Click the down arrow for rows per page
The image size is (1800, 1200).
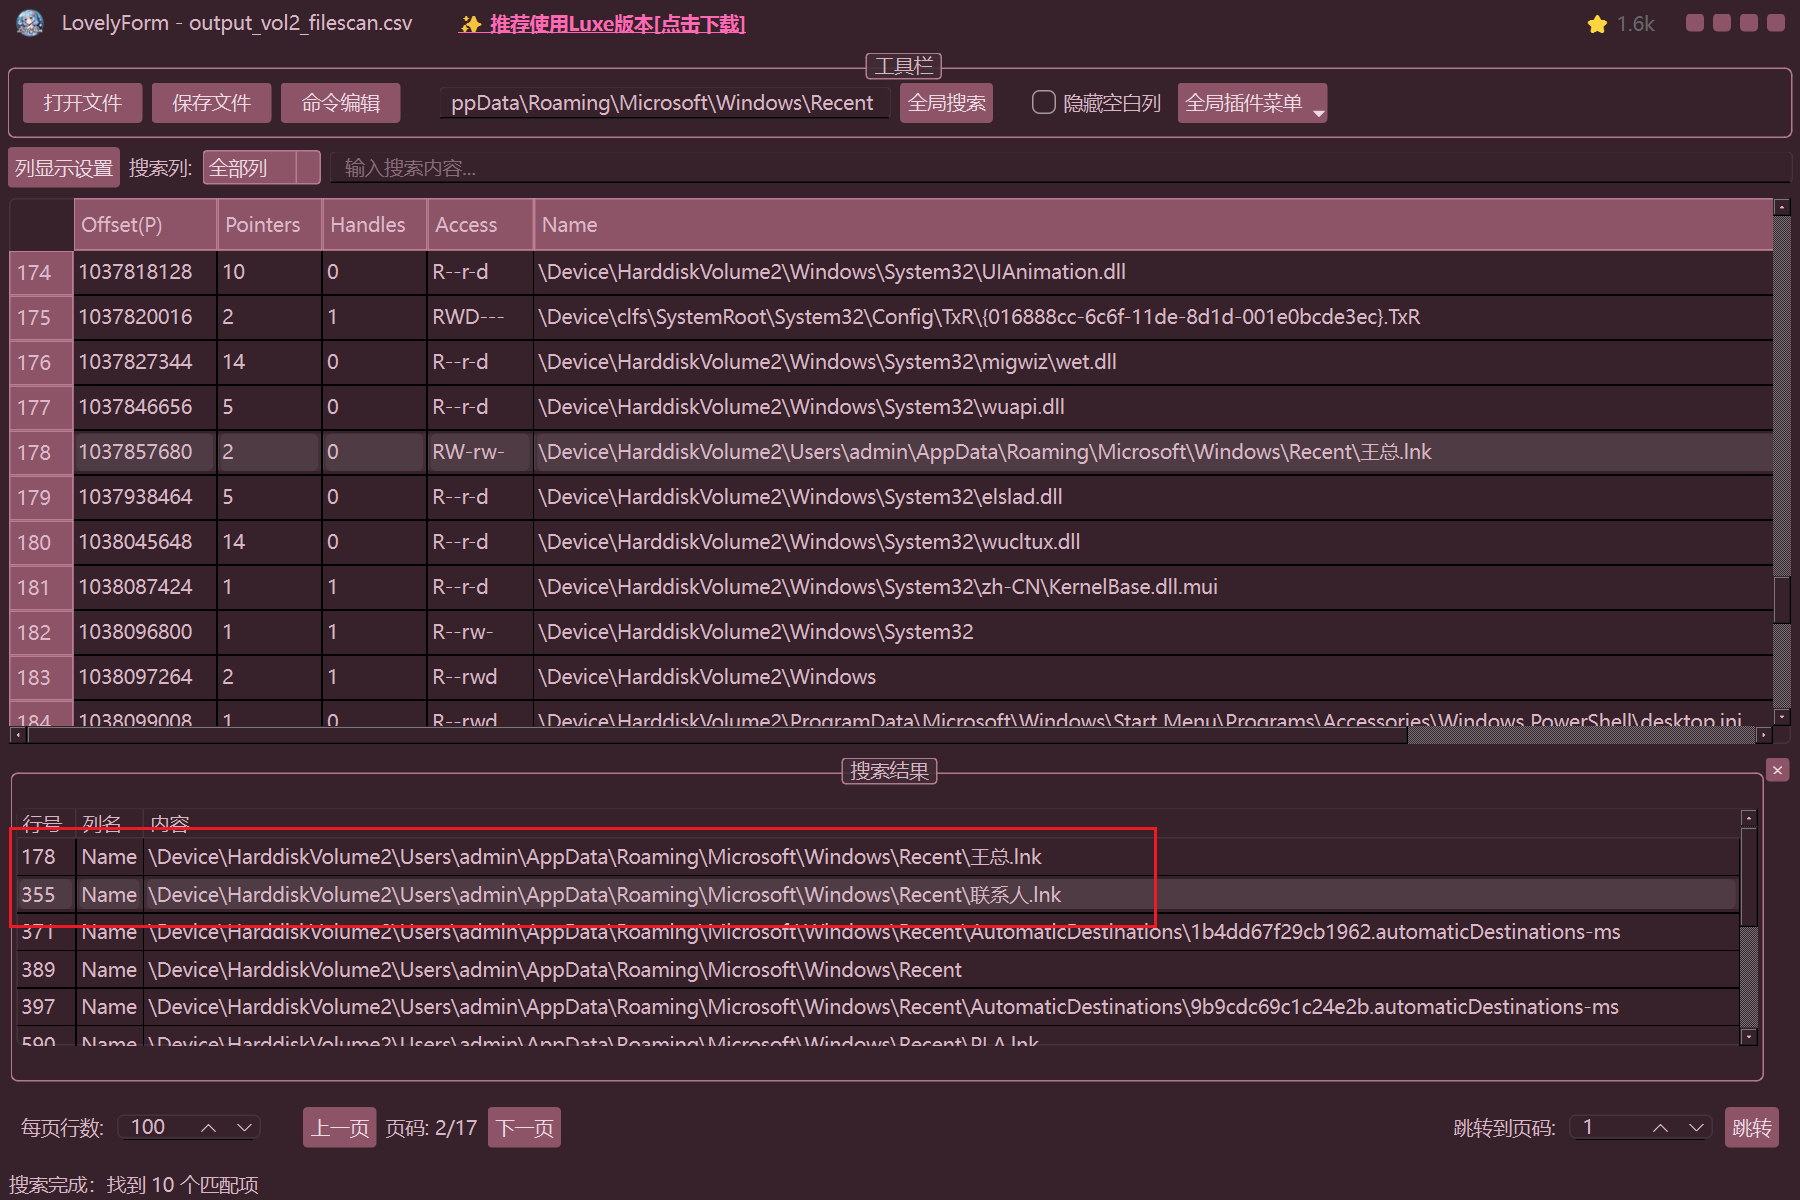(244, 1128)
